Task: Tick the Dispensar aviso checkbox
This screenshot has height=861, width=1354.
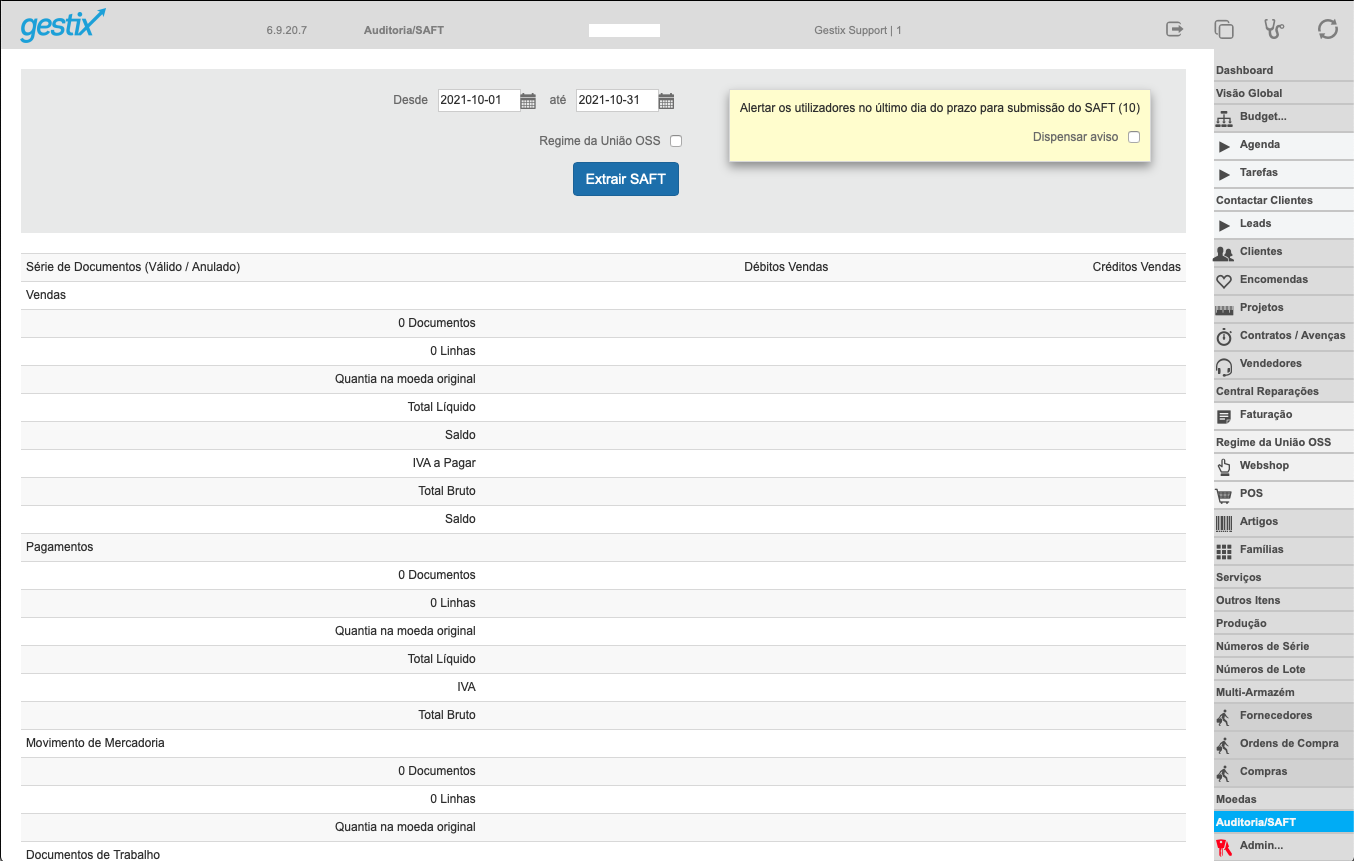Action: click(x=1134, y=137)
